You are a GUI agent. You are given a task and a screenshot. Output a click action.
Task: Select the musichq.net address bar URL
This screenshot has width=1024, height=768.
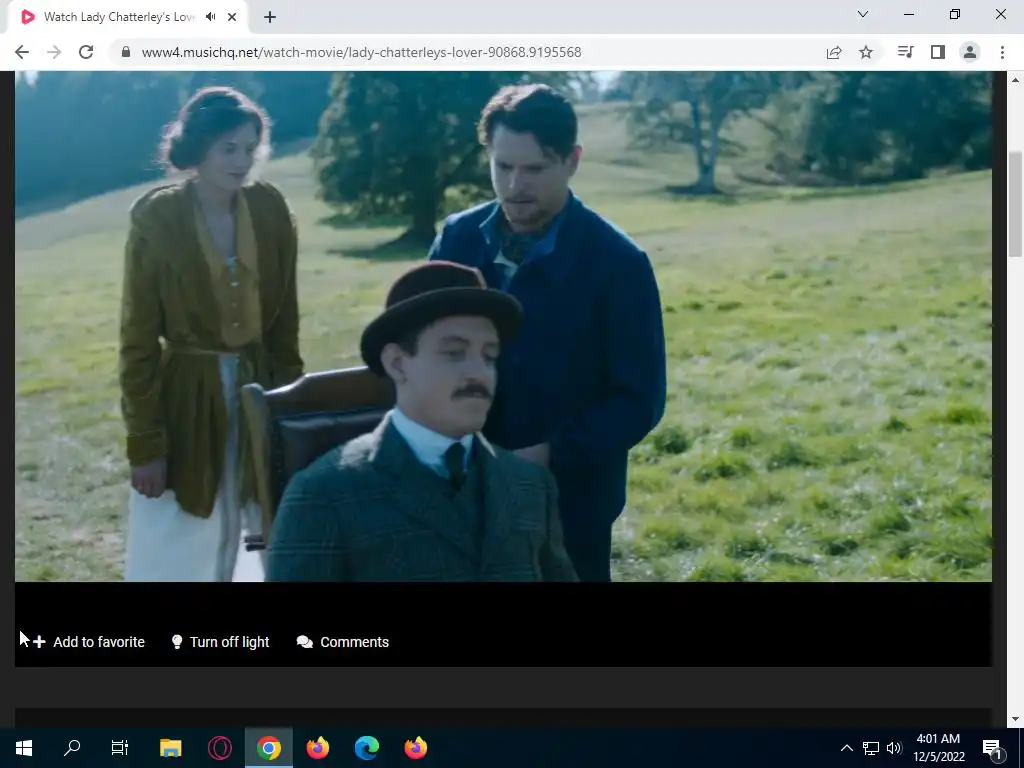(361, 52)
